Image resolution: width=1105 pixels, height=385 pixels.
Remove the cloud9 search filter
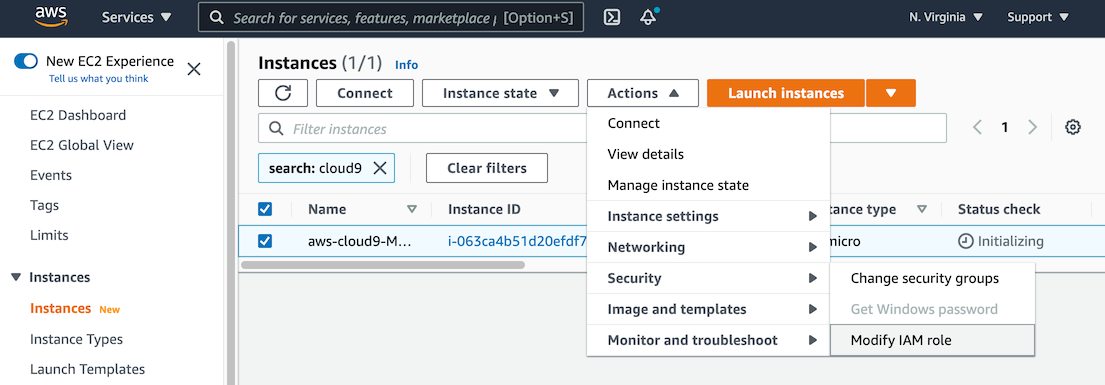pos(380,168)
